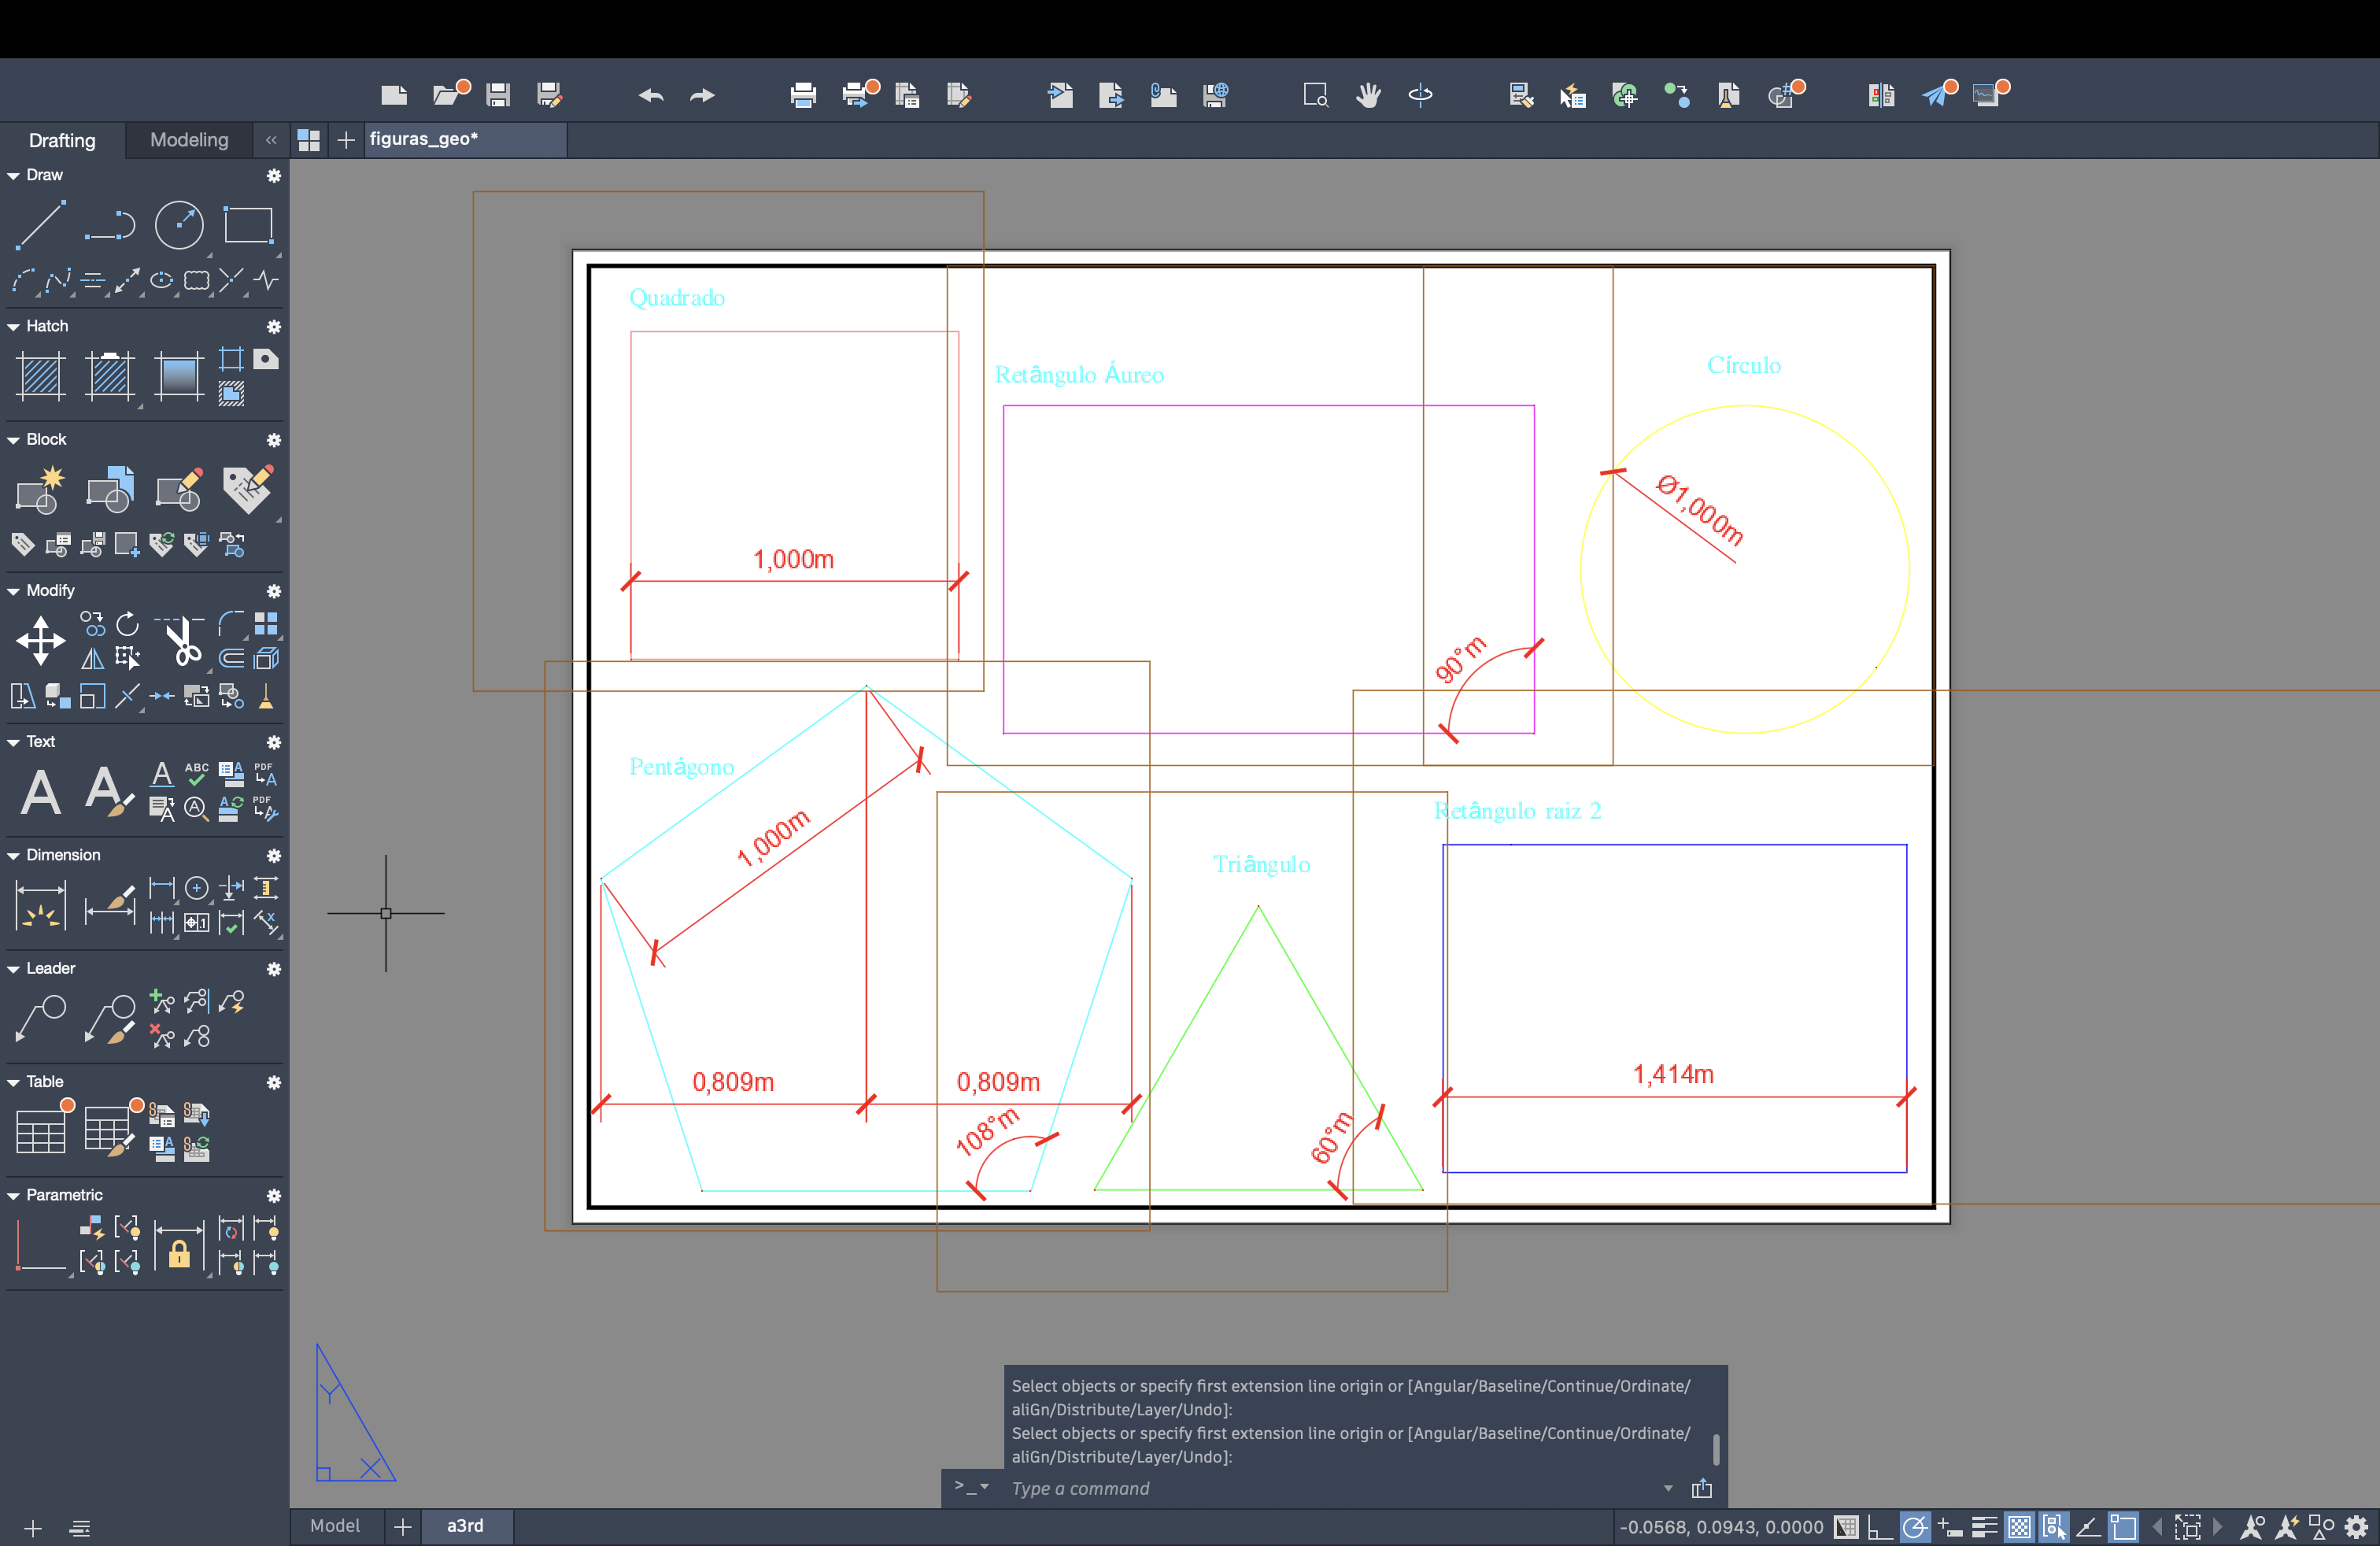Collapse the Dimension panel section

tap(14, 856)
